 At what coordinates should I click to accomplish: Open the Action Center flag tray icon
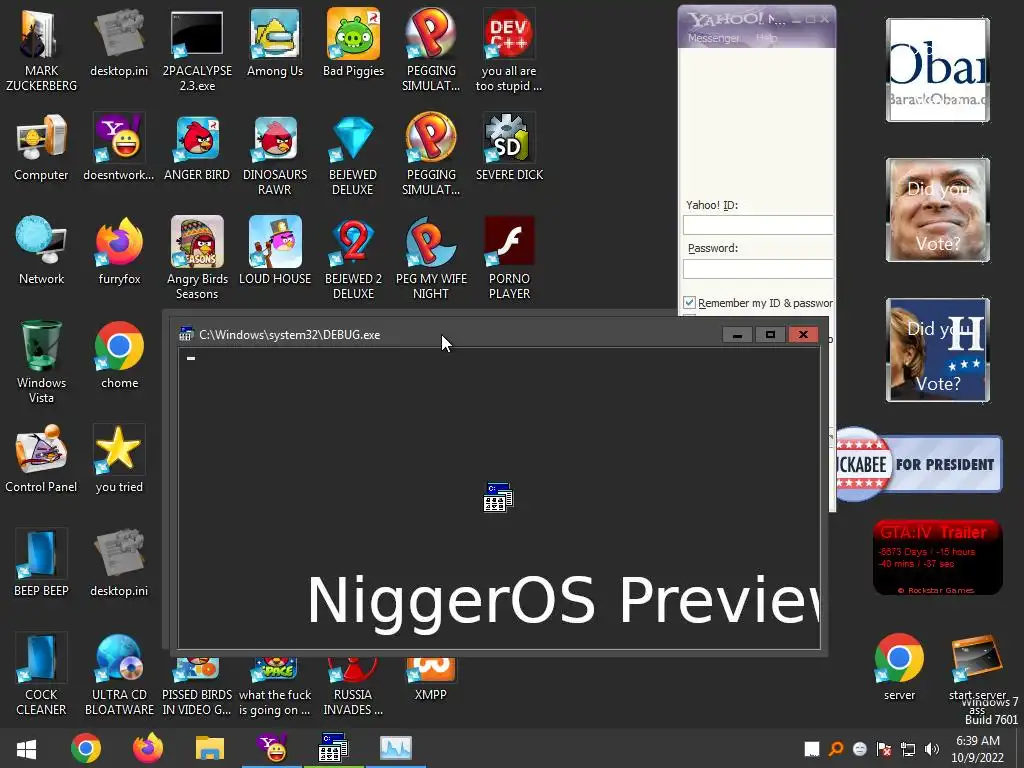coord(884,749)
